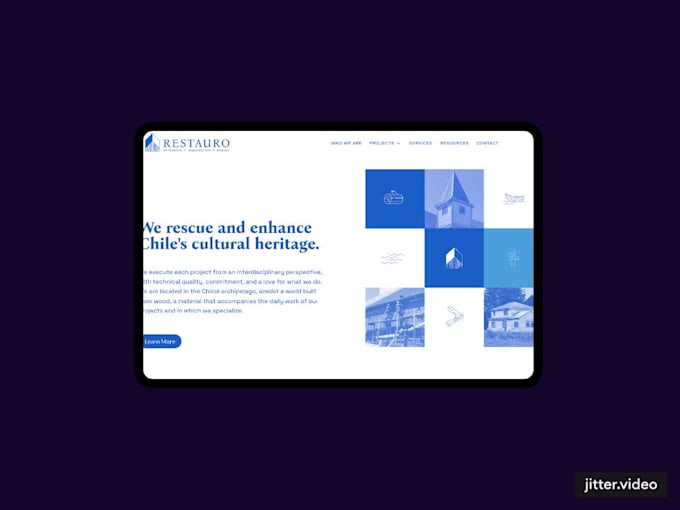Open the white house photo tile

(x=509, y=317)
